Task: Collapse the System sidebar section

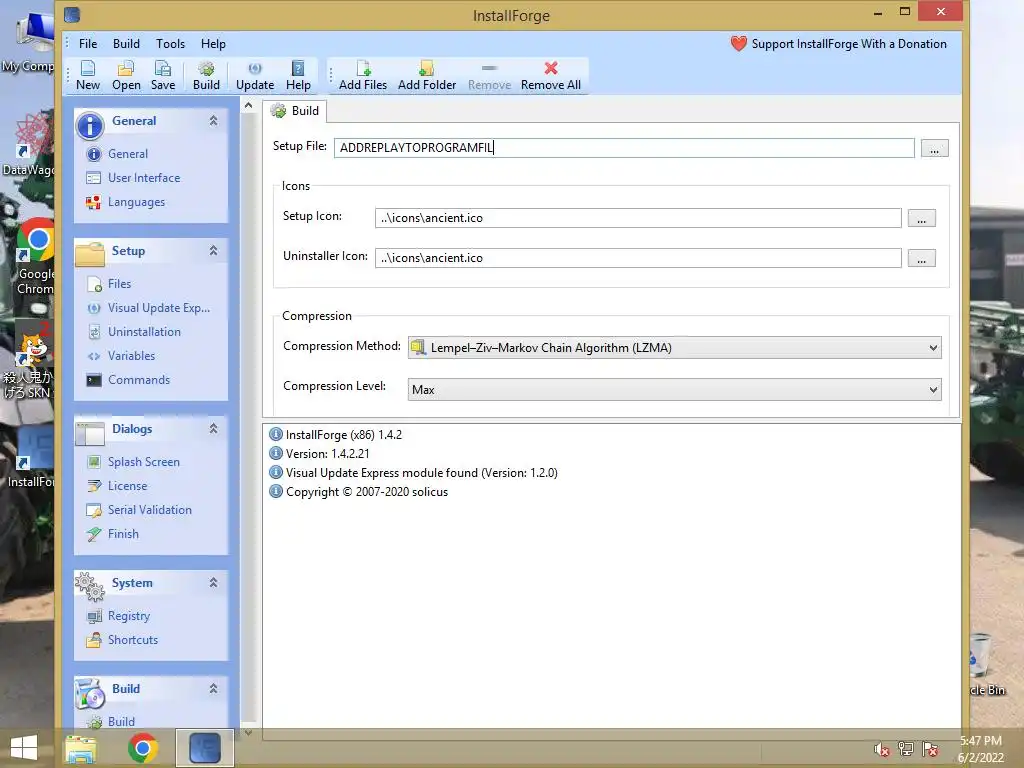Action: click(213, 583)
